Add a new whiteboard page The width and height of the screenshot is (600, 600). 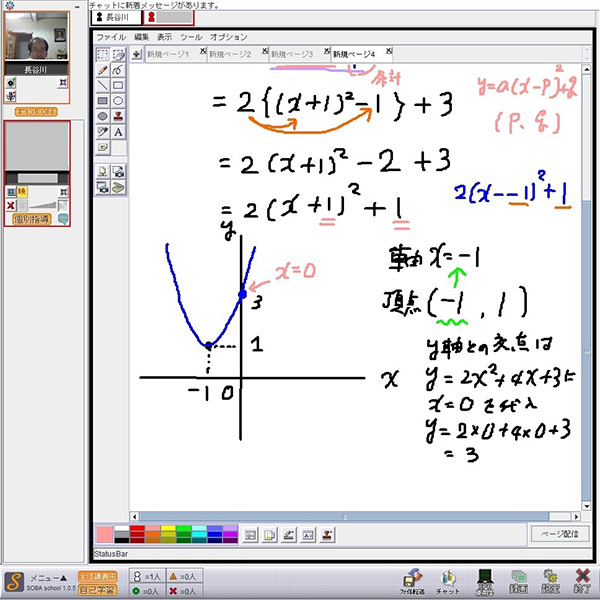coord(136,54)
